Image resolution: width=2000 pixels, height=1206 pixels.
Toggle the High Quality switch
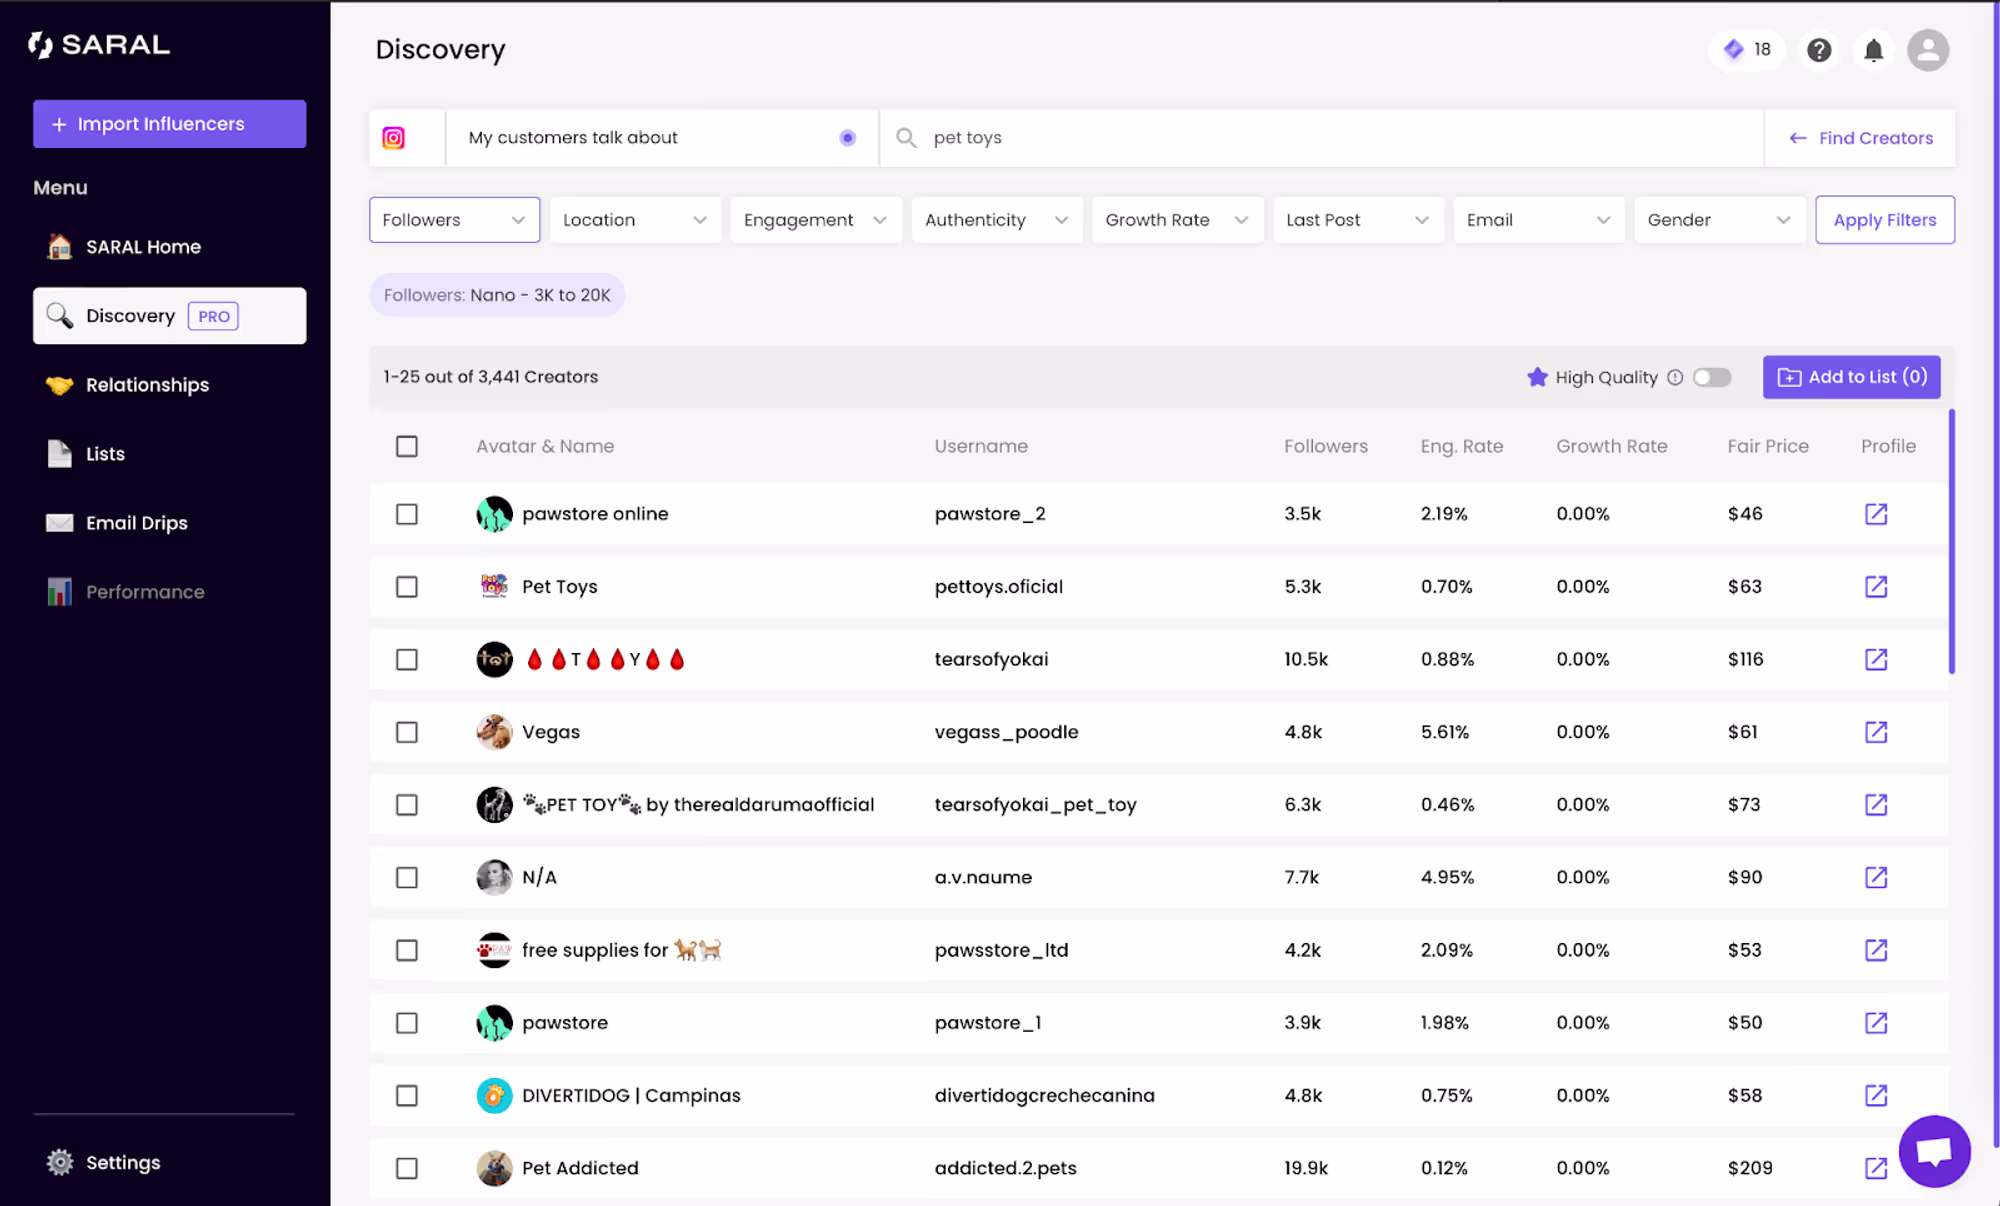(1711, 378)
